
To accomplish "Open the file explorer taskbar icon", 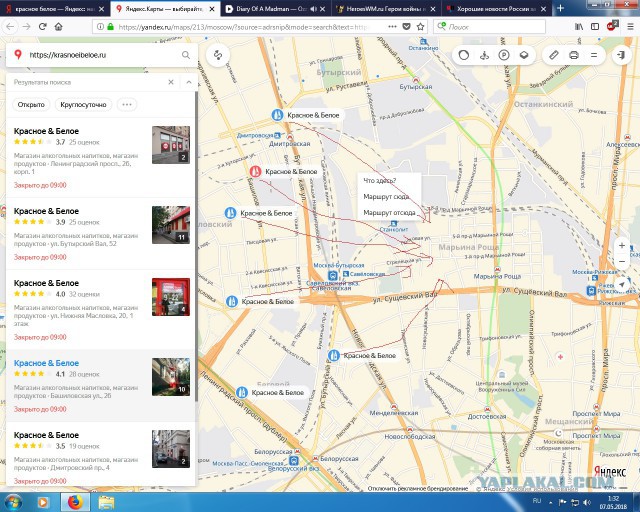I will tap(106, 502).
